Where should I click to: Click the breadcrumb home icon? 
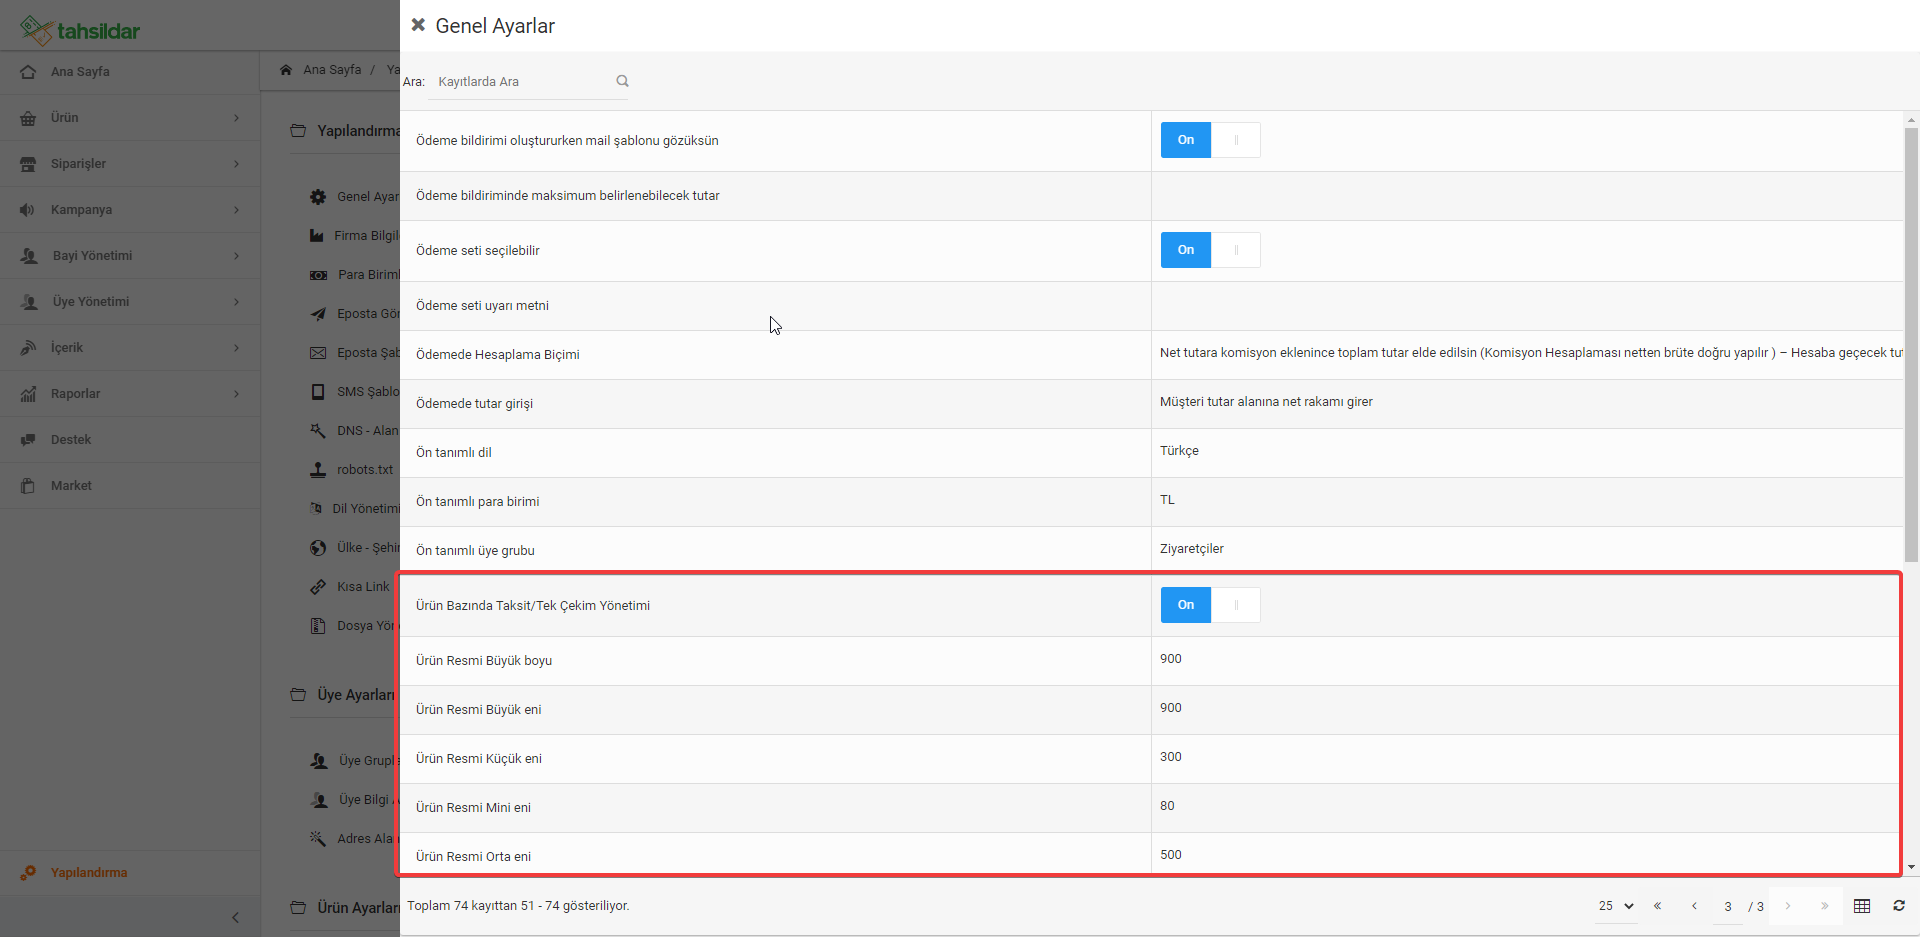(x=286, y=70)
